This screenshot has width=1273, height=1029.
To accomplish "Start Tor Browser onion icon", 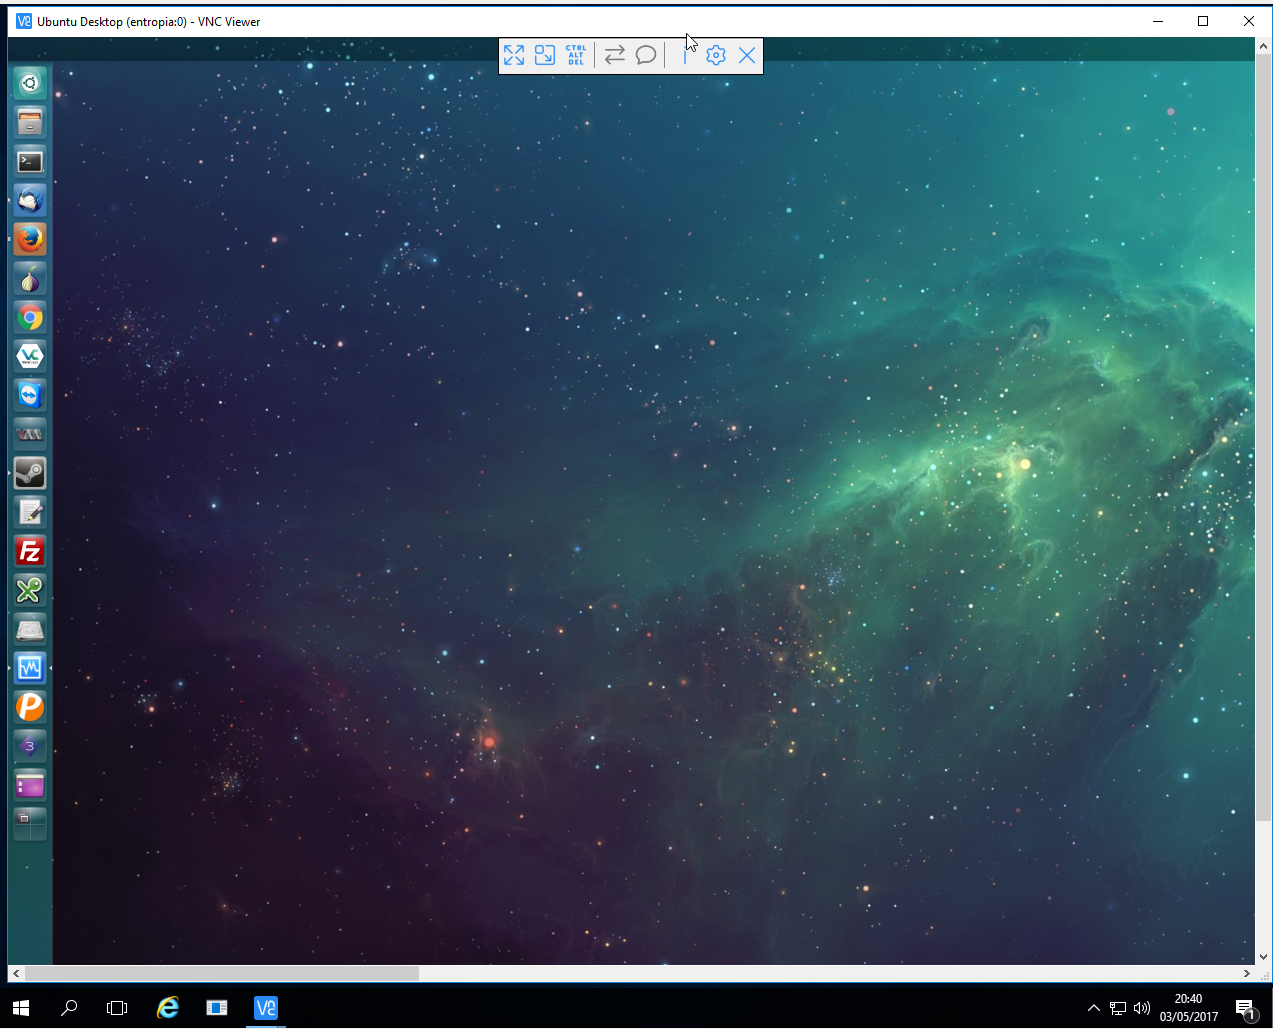I will (30, 278).
